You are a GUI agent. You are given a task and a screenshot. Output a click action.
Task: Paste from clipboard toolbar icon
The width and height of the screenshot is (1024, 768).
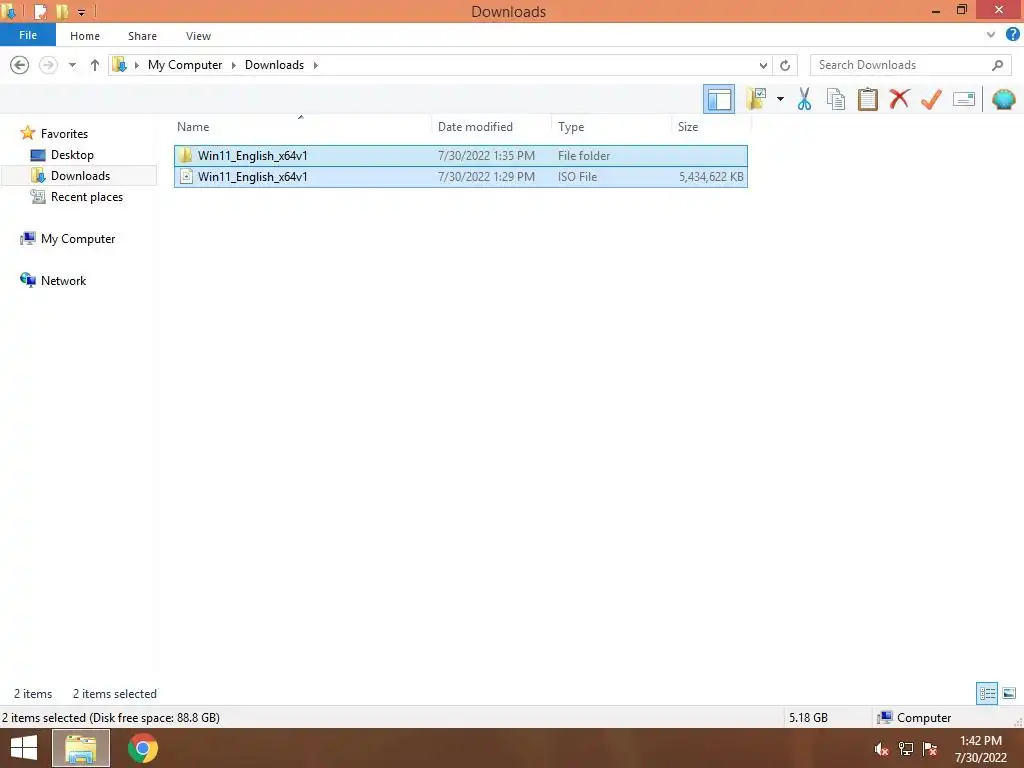click(x=867, y=99)
